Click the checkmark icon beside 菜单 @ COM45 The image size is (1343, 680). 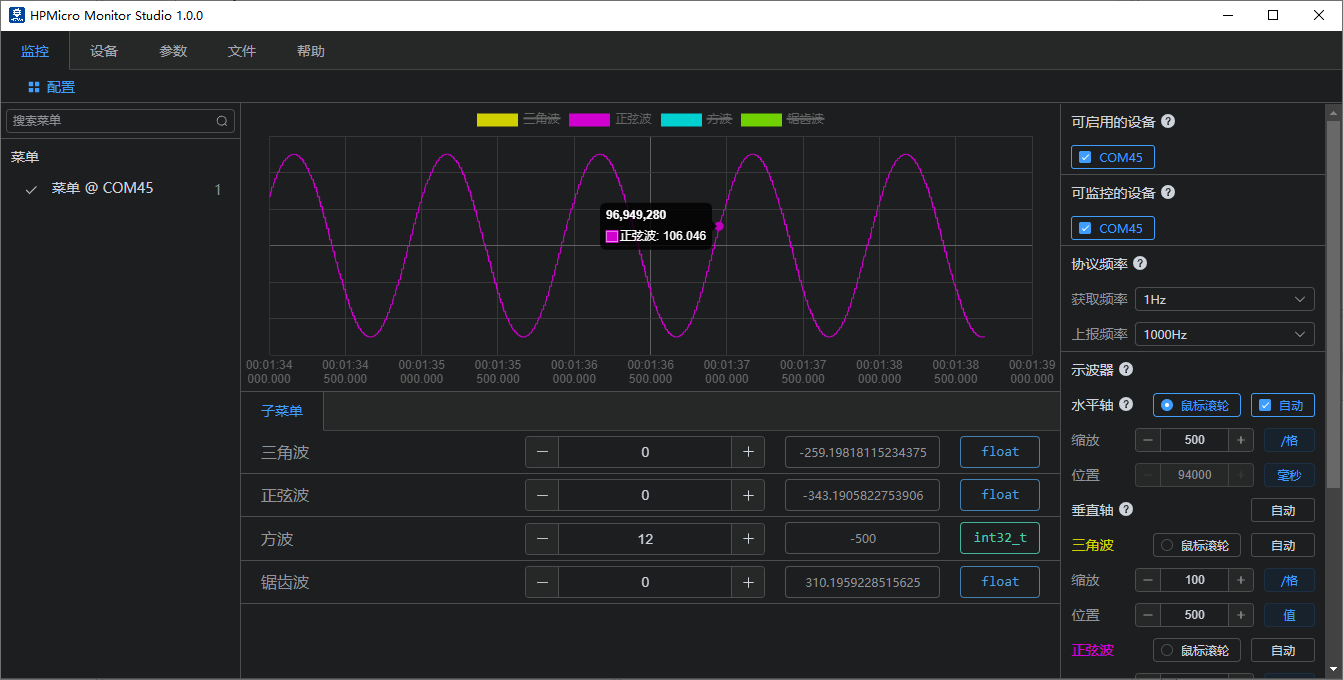31,189
